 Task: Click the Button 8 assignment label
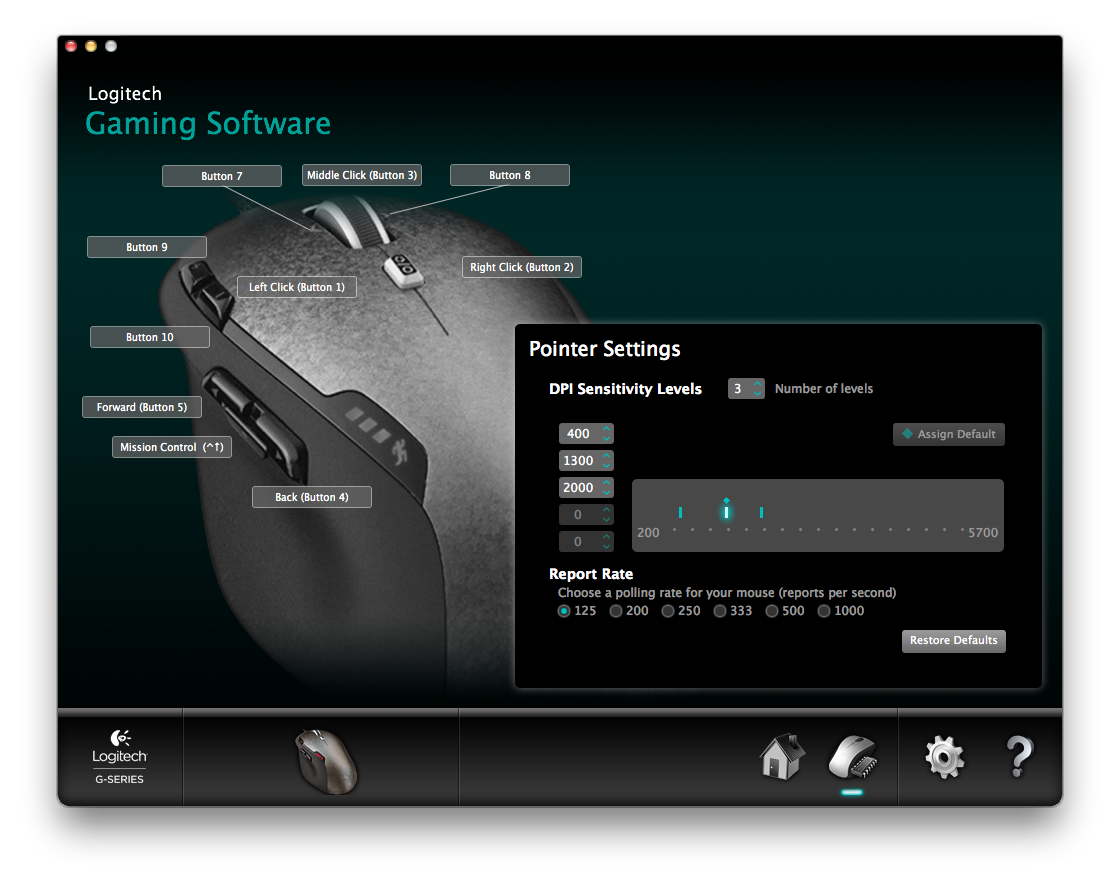(509, 175)
